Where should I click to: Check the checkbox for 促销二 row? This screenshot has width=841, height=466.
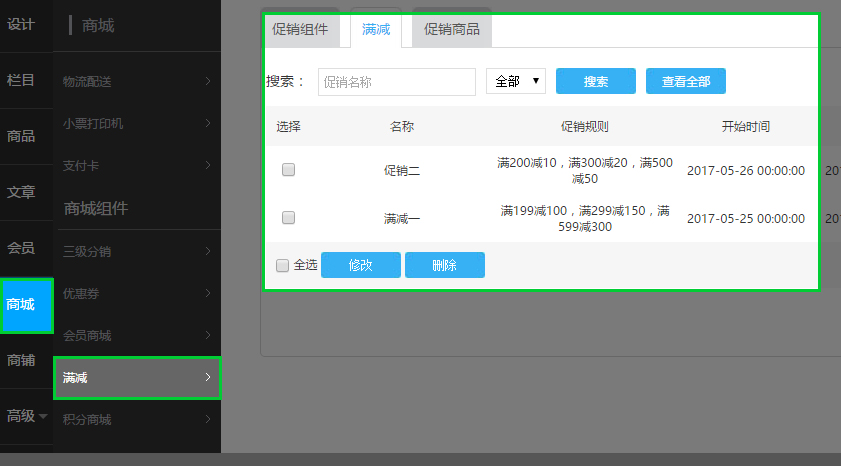288,170
